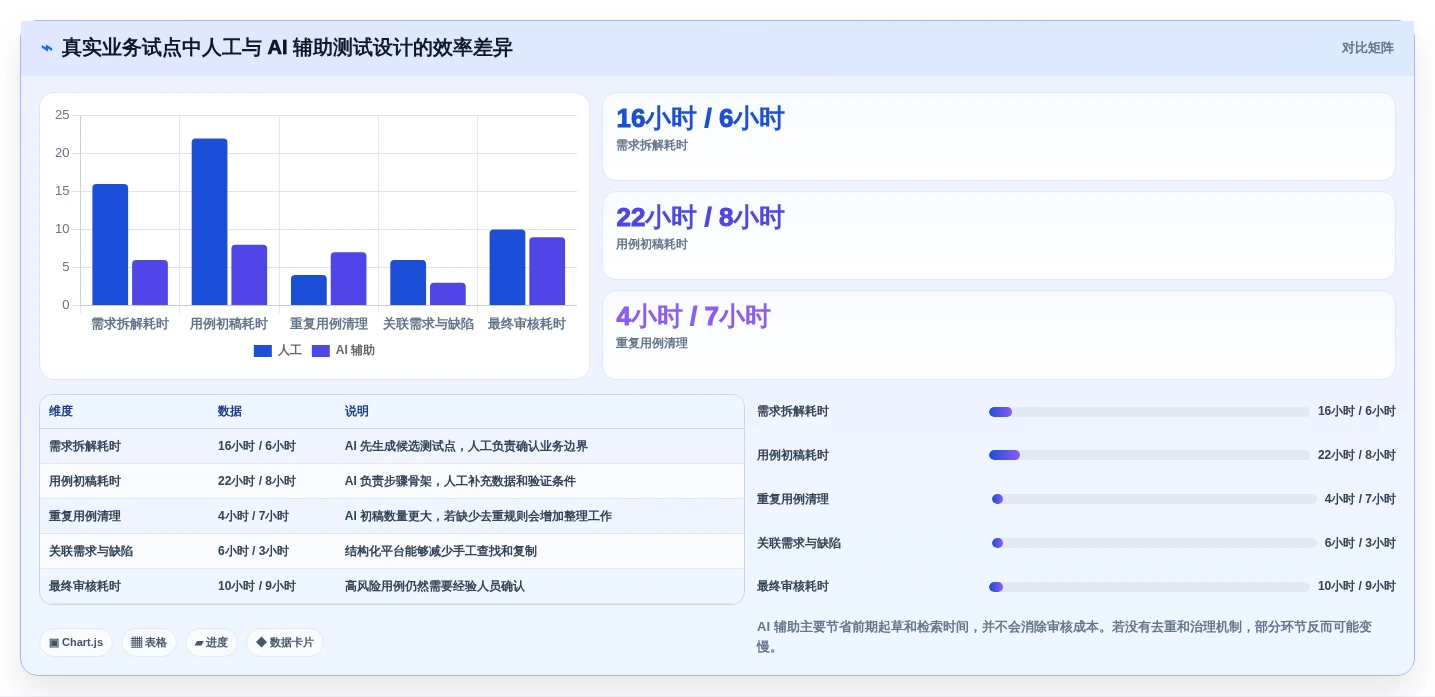Click the 人工 bar for 关联需求与缺陷
Image resolution: width=1435 pixels, height=697 pixels.
click(x=408, y=283)
